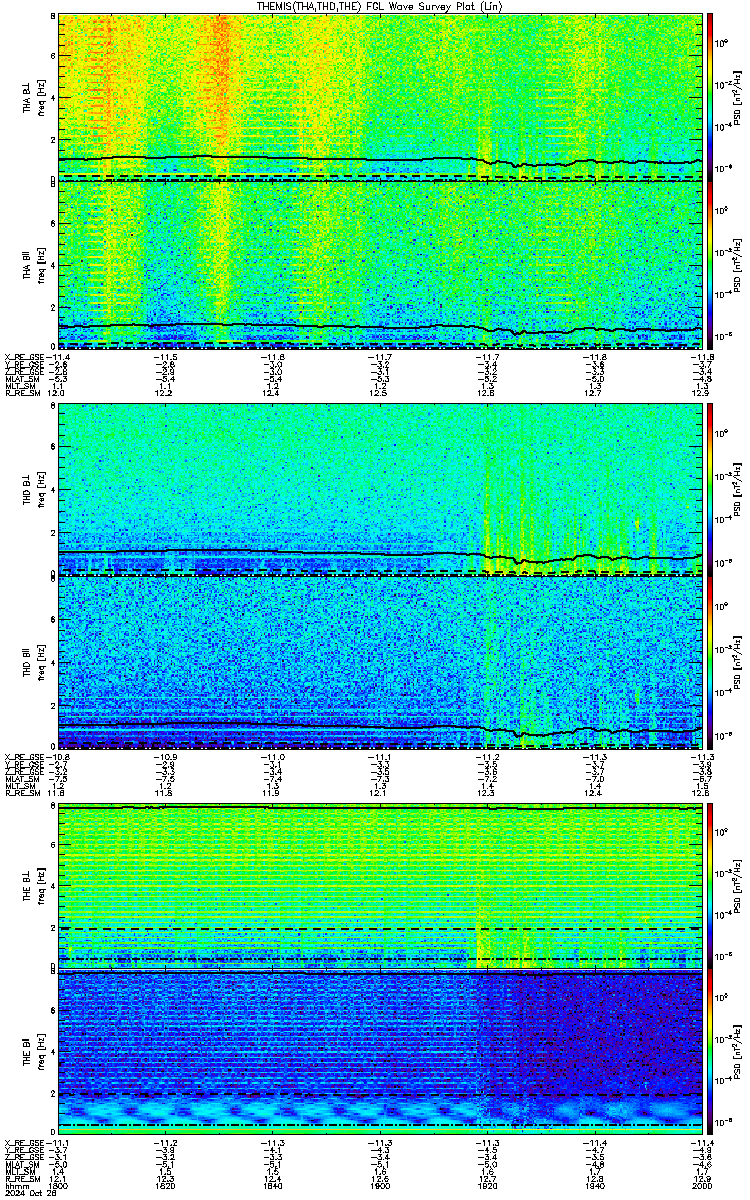Click the 1920 time tick label
The width and height of the screenshot is (750, 1200).
(x=487, y=1187)
